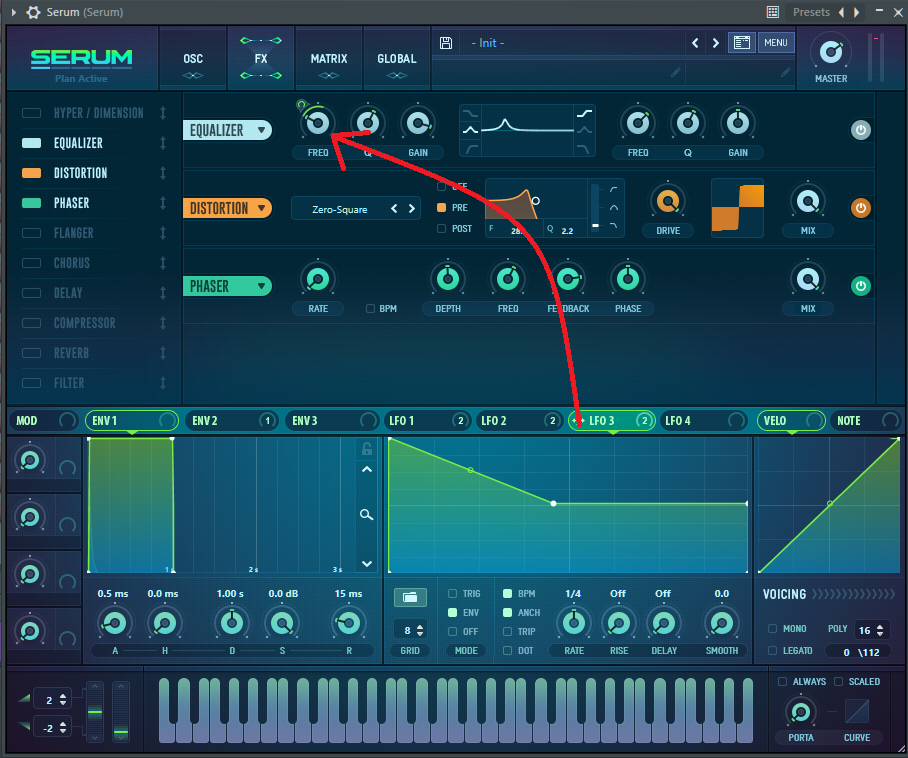The image size is (908, 758).
Task: Enable the Filter effect
Action: click(x=31, y=383)
